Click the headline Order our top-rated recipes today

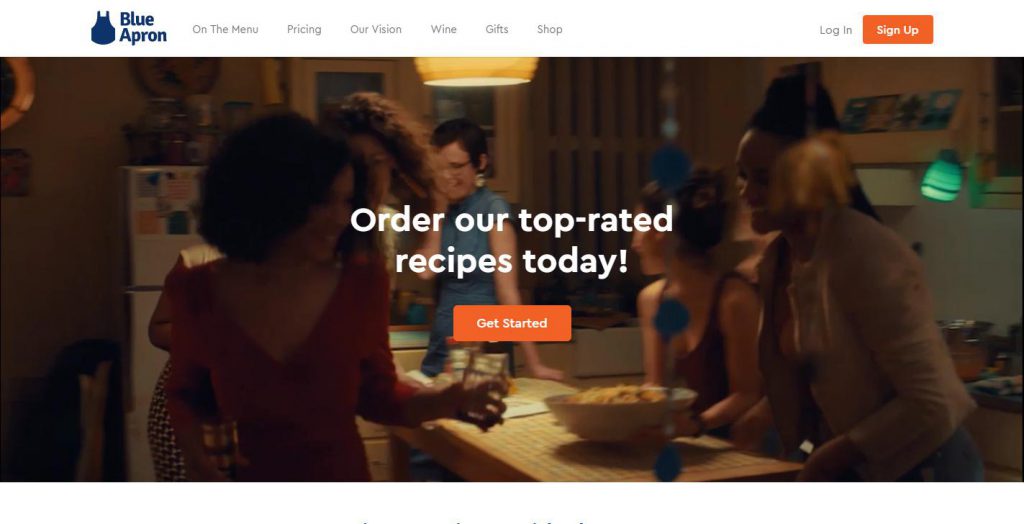(512, 240)
